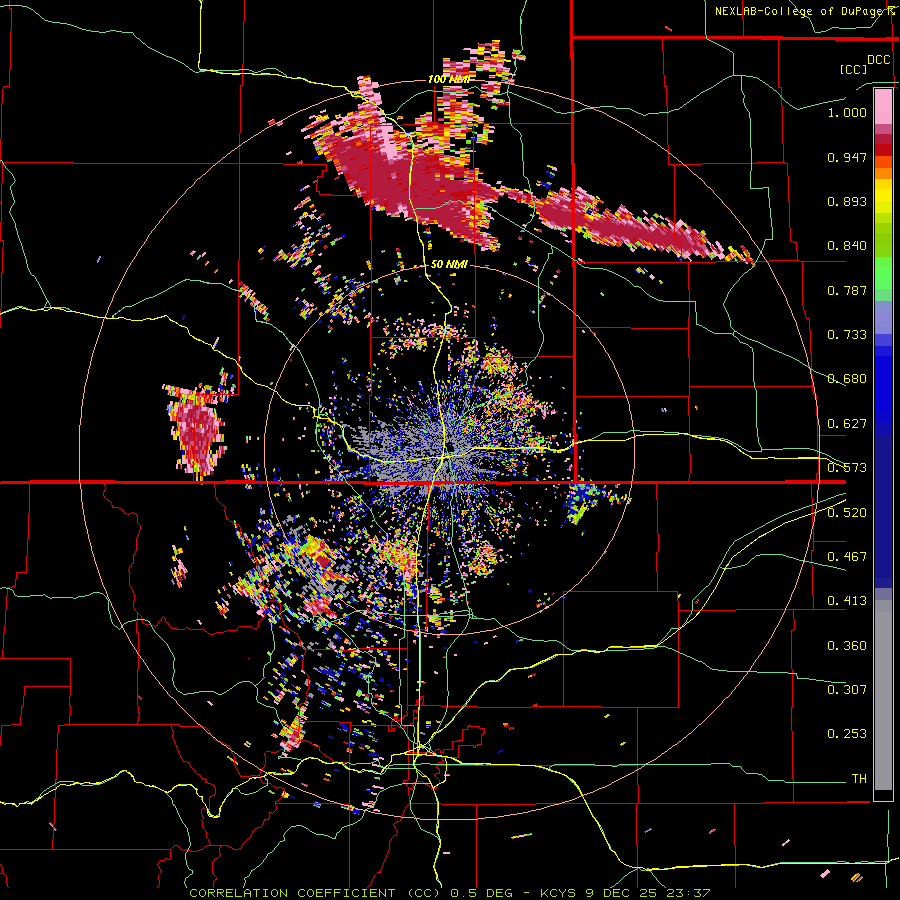Pick the bright green color bar segment
Image resolution: width=900 pixels, height=900 pixels.
[883, 273]
